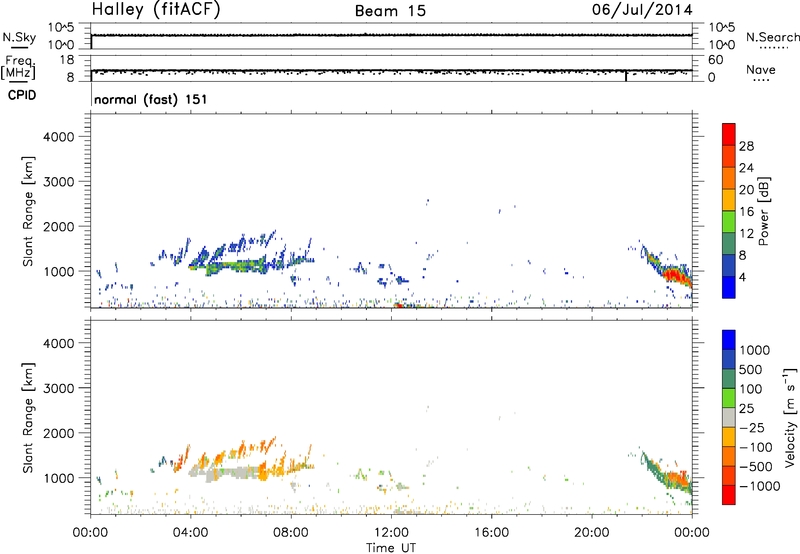Image resolution: width=800 pixels, height=554 pixels.
Task: Click the grey Velocity colorbar segment between 25 and -25
Action: tap(729, 417)
